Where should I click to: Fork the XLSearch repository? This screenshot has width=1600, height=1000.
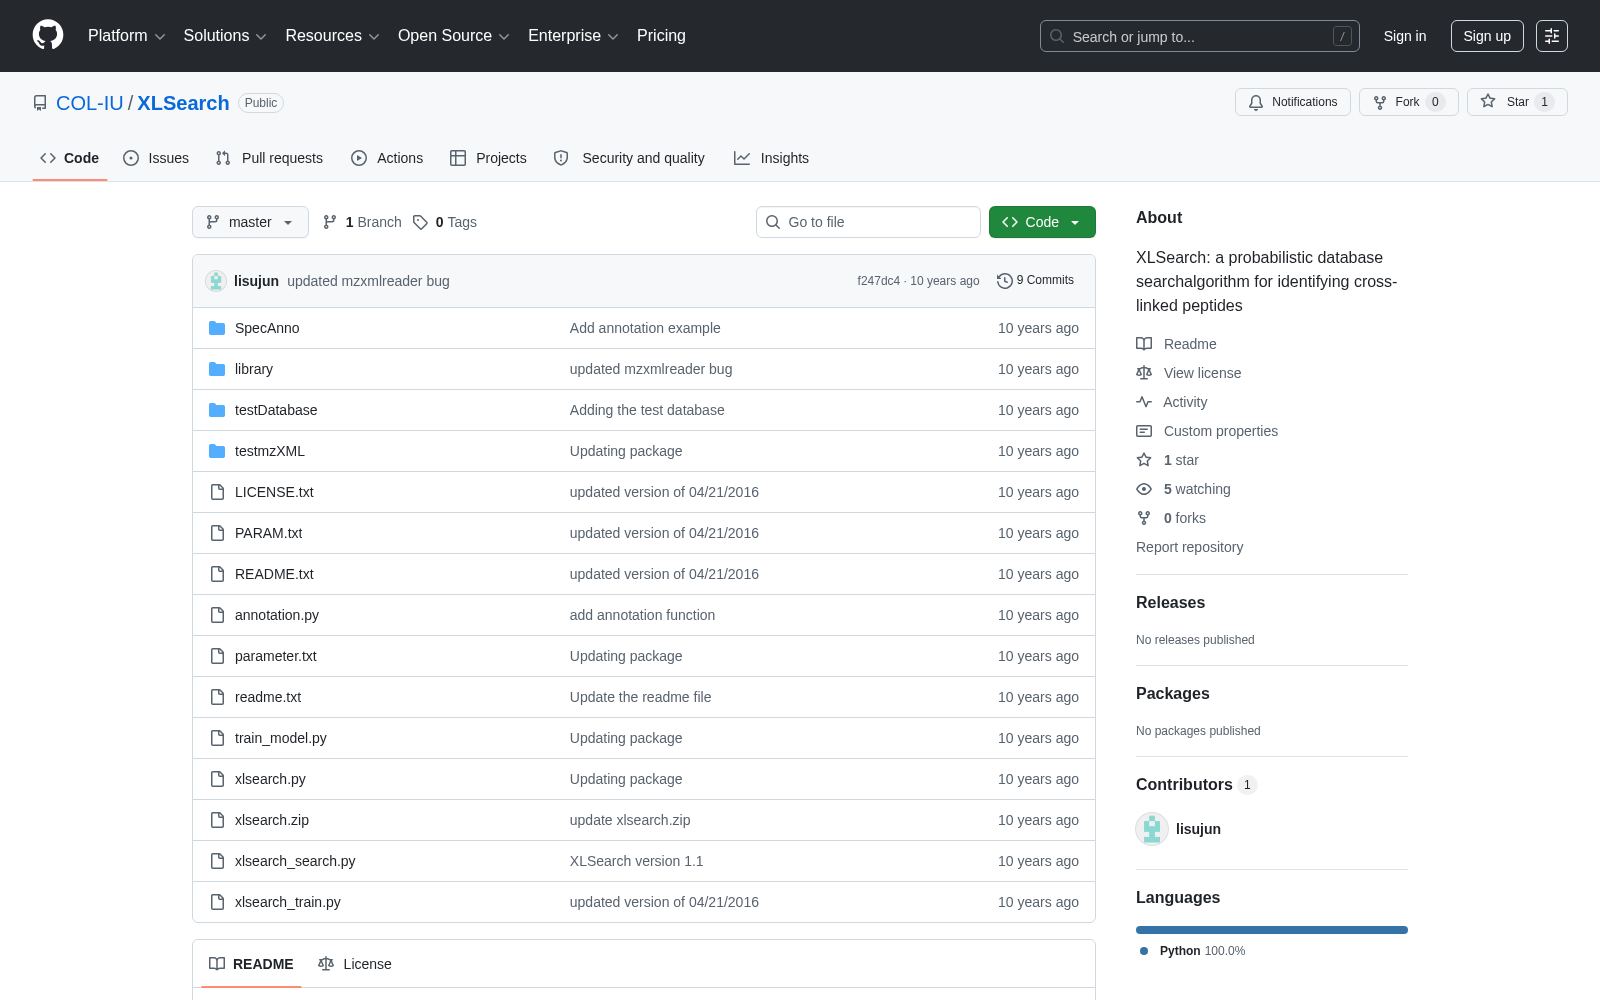pyautogui.click(x=1408, y=102)
